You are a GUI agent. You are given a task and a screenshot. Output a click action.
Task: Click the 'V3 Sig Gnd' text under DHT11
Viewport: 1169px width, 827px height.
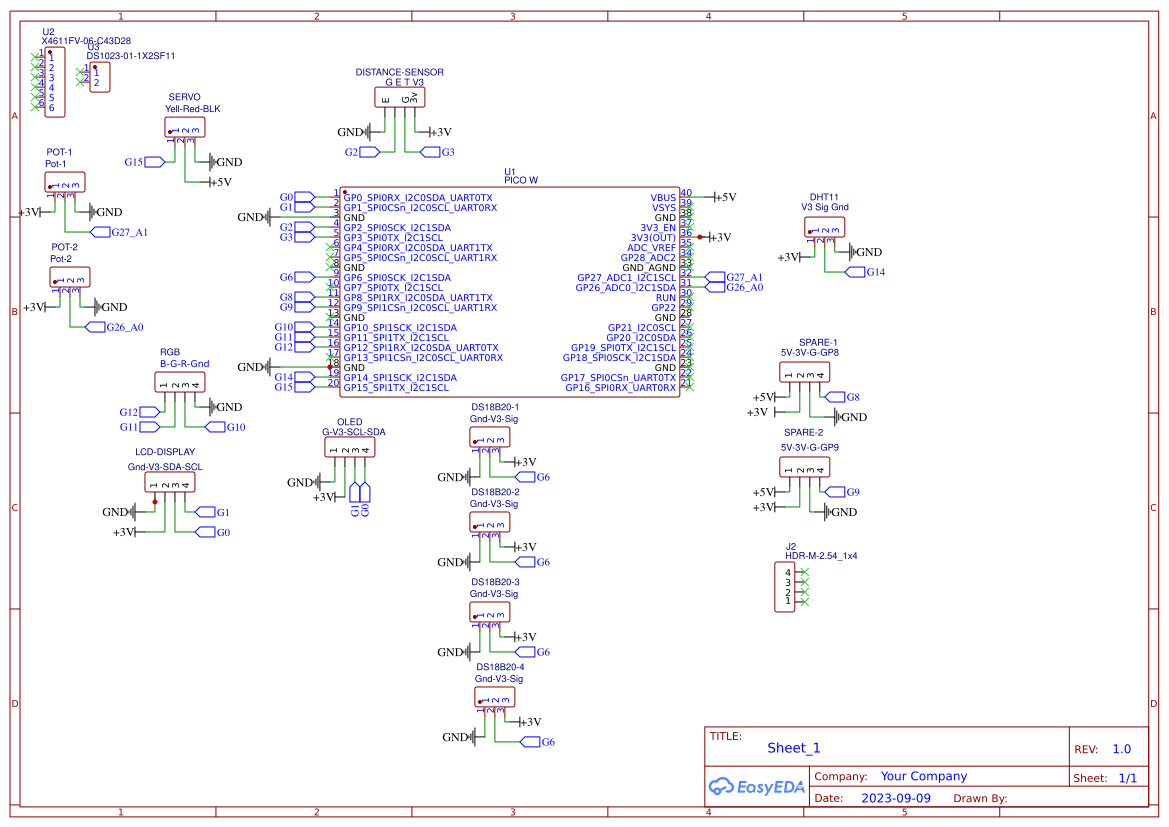pos(825,207)
